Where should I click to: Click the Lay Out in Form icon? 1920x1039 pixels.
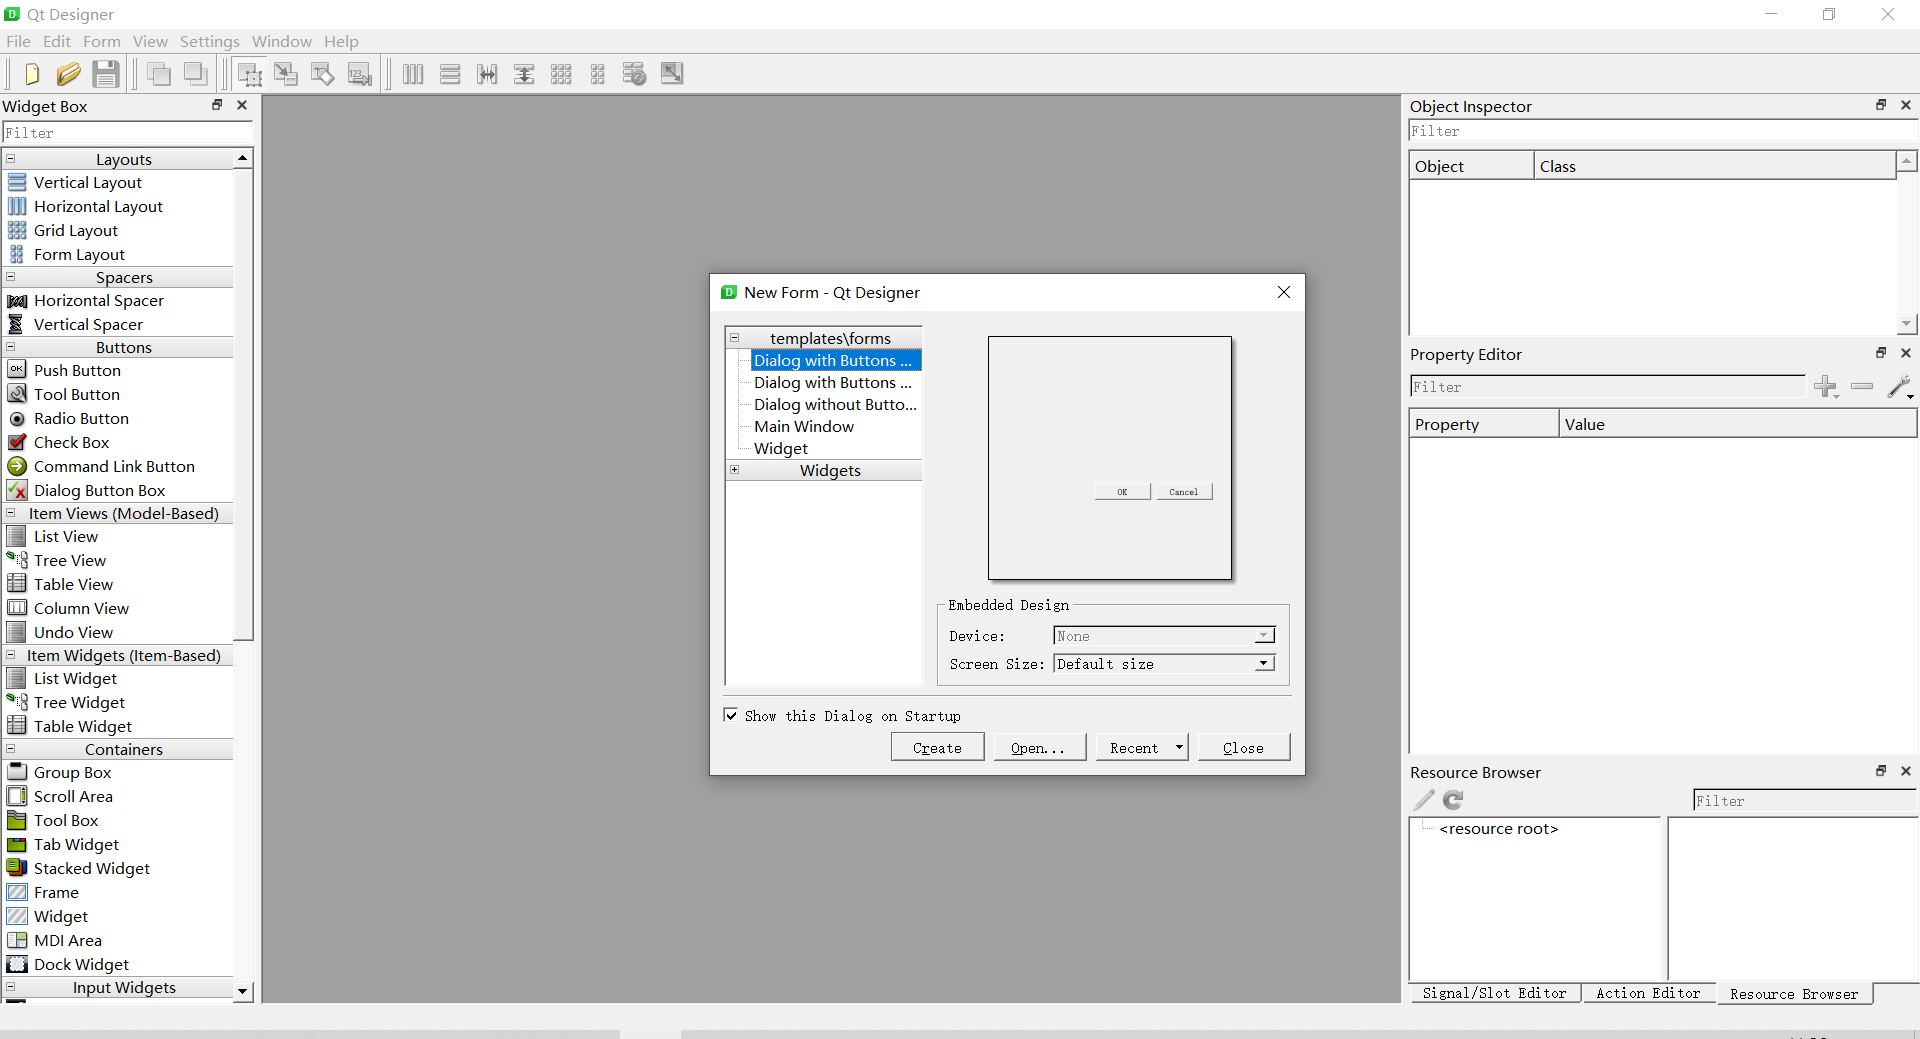(x=598, y=74)
